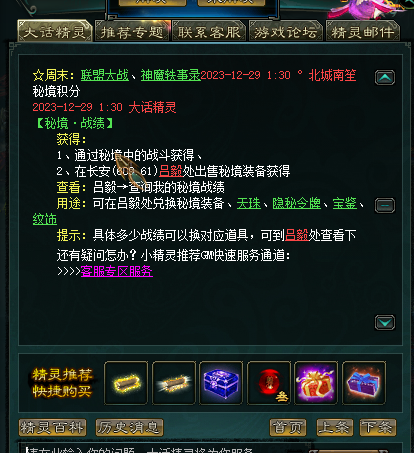Show the previous entry with 上条
Screen dimensions: 414x453
[334, 427]
